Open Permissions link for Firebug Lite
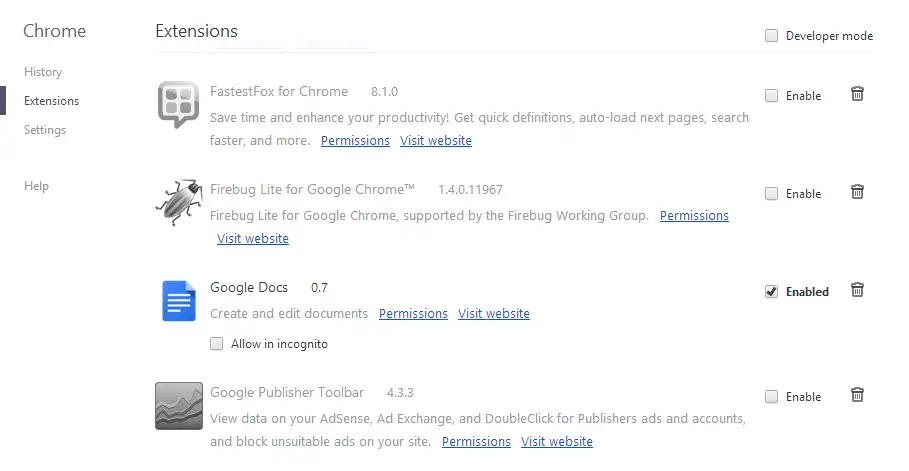Viewport: 909px width, 471px height. 694,215
